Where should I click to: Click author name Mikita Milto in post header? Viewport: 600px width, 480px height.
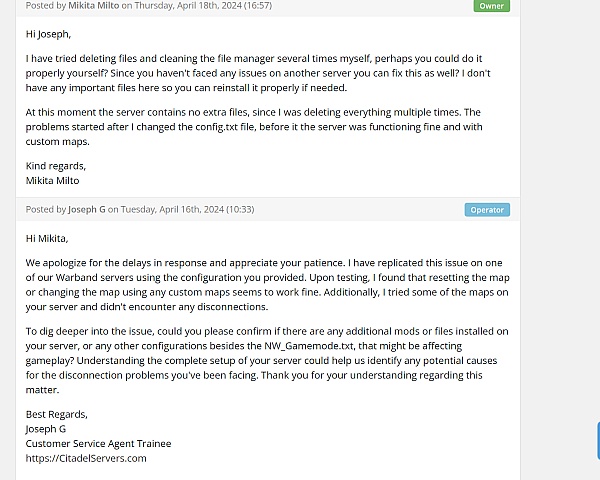(x=94, y=5)
